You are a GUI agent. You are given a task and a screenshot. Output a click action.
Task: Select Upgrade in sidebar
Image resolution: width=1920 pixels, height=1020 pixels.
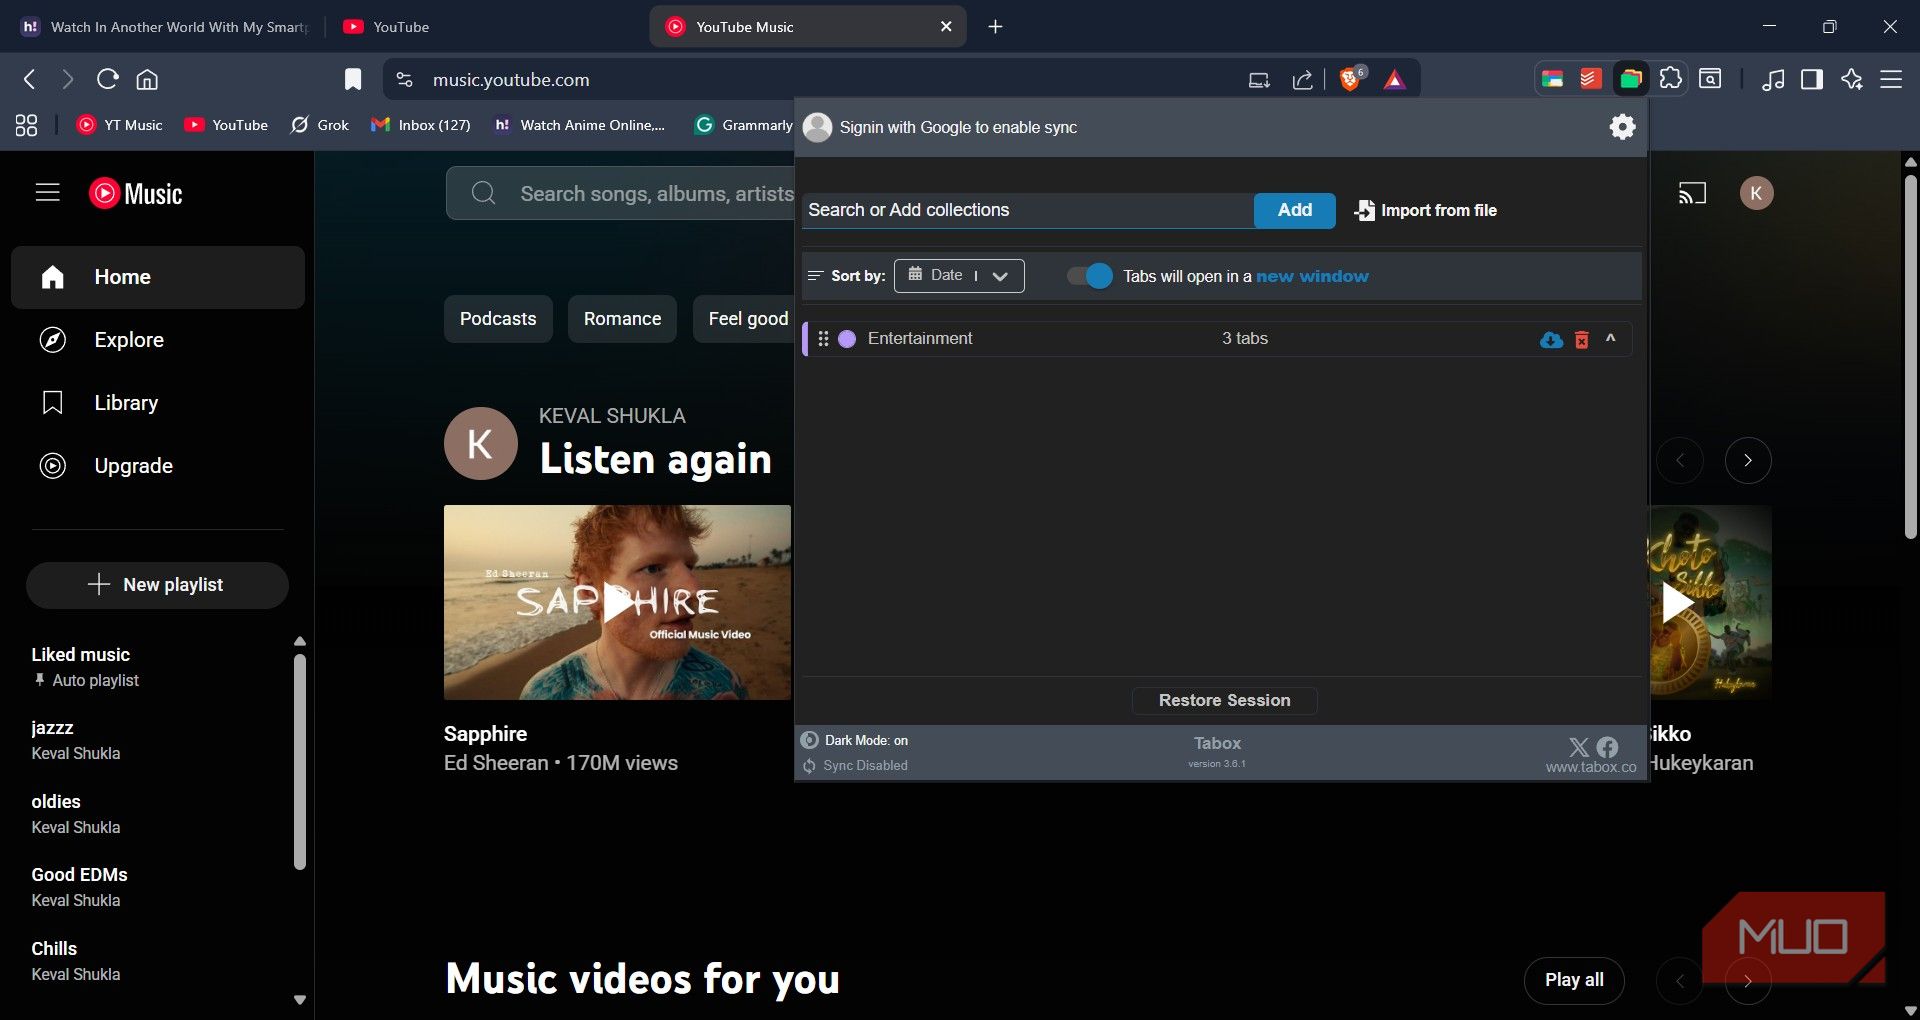[158, 466]
